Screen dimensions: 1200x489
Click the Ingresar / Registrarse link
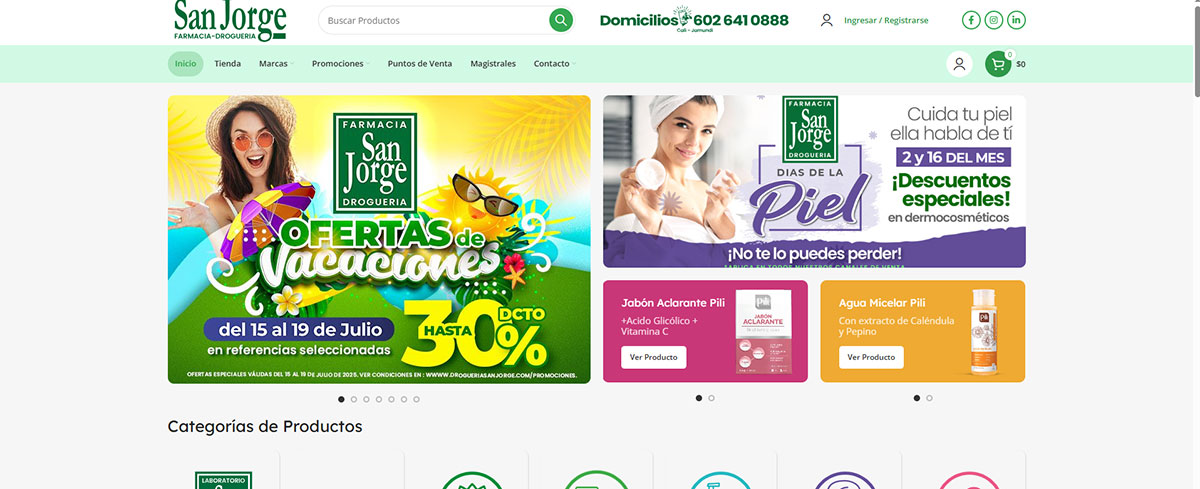click(886, 20)
